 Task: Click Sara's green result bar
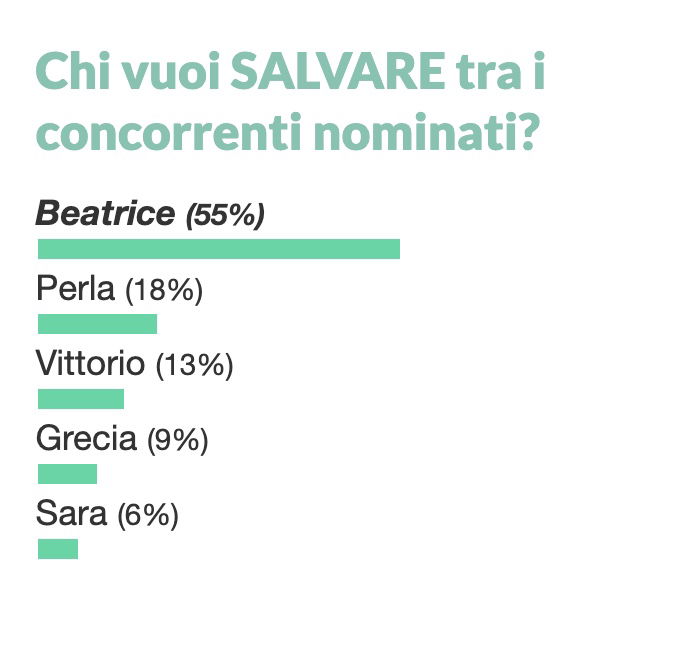(58, 549)
